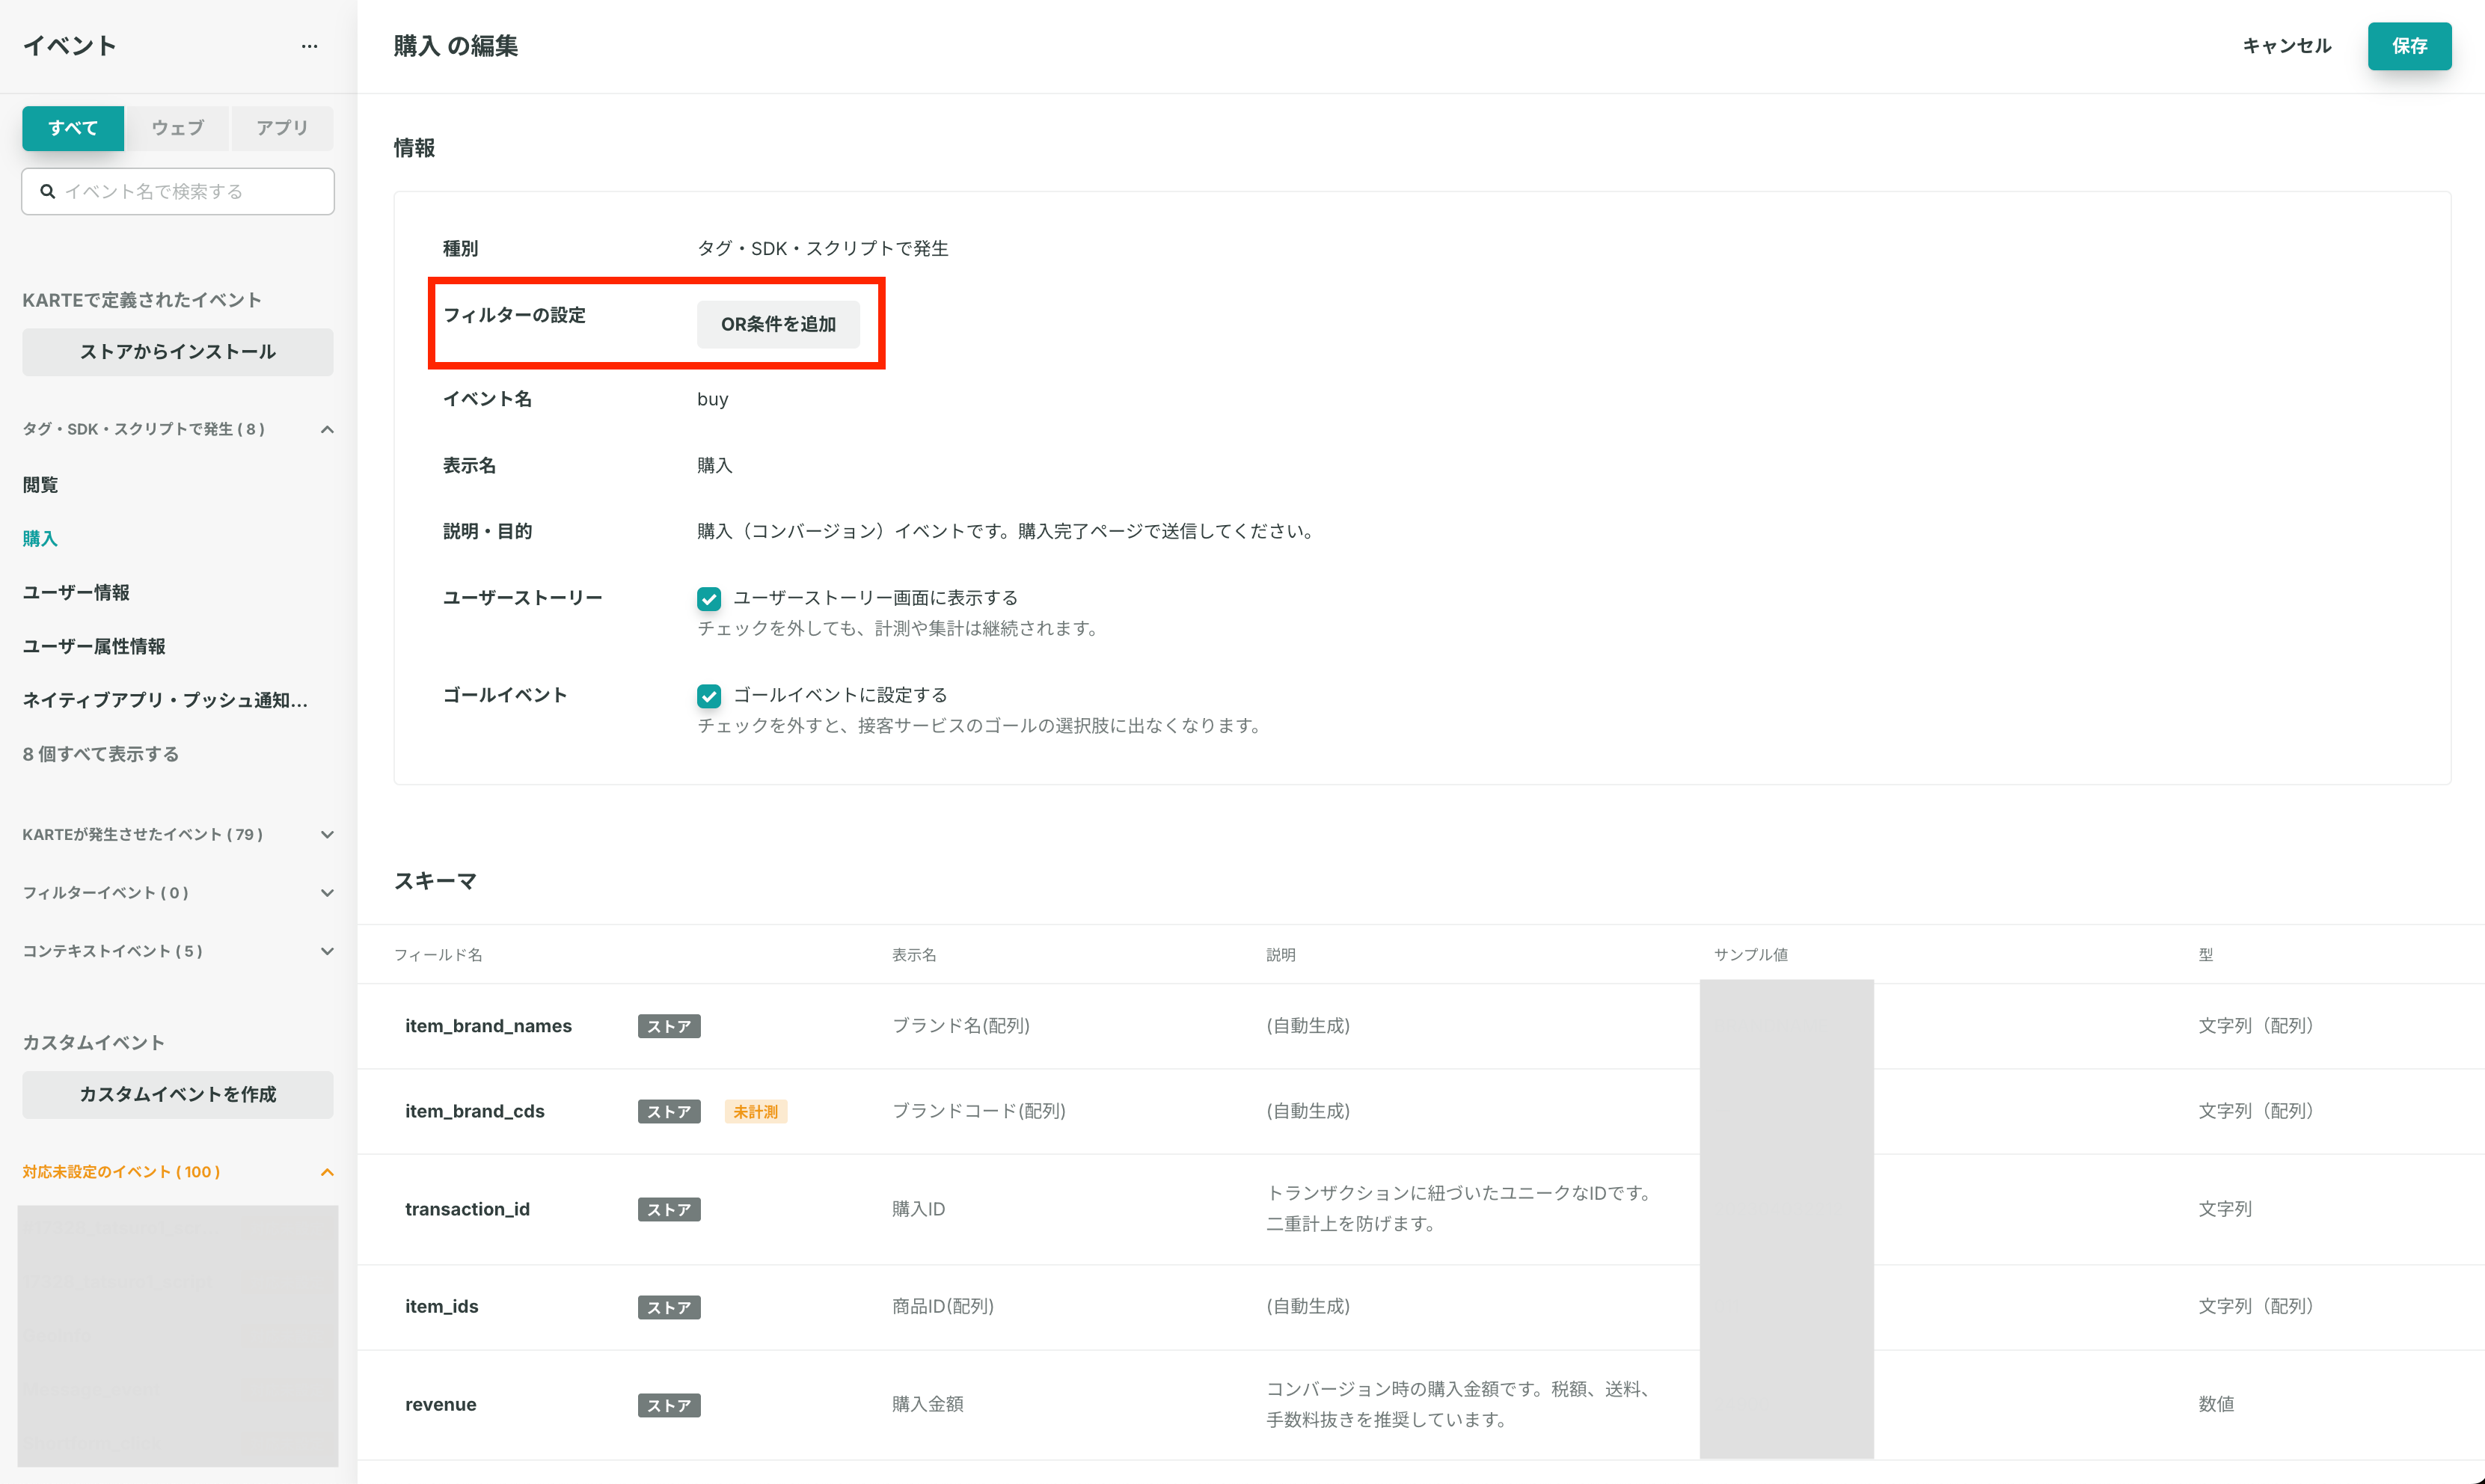Click ストア badge next to item_brand_names

(x=669, y=1026)
